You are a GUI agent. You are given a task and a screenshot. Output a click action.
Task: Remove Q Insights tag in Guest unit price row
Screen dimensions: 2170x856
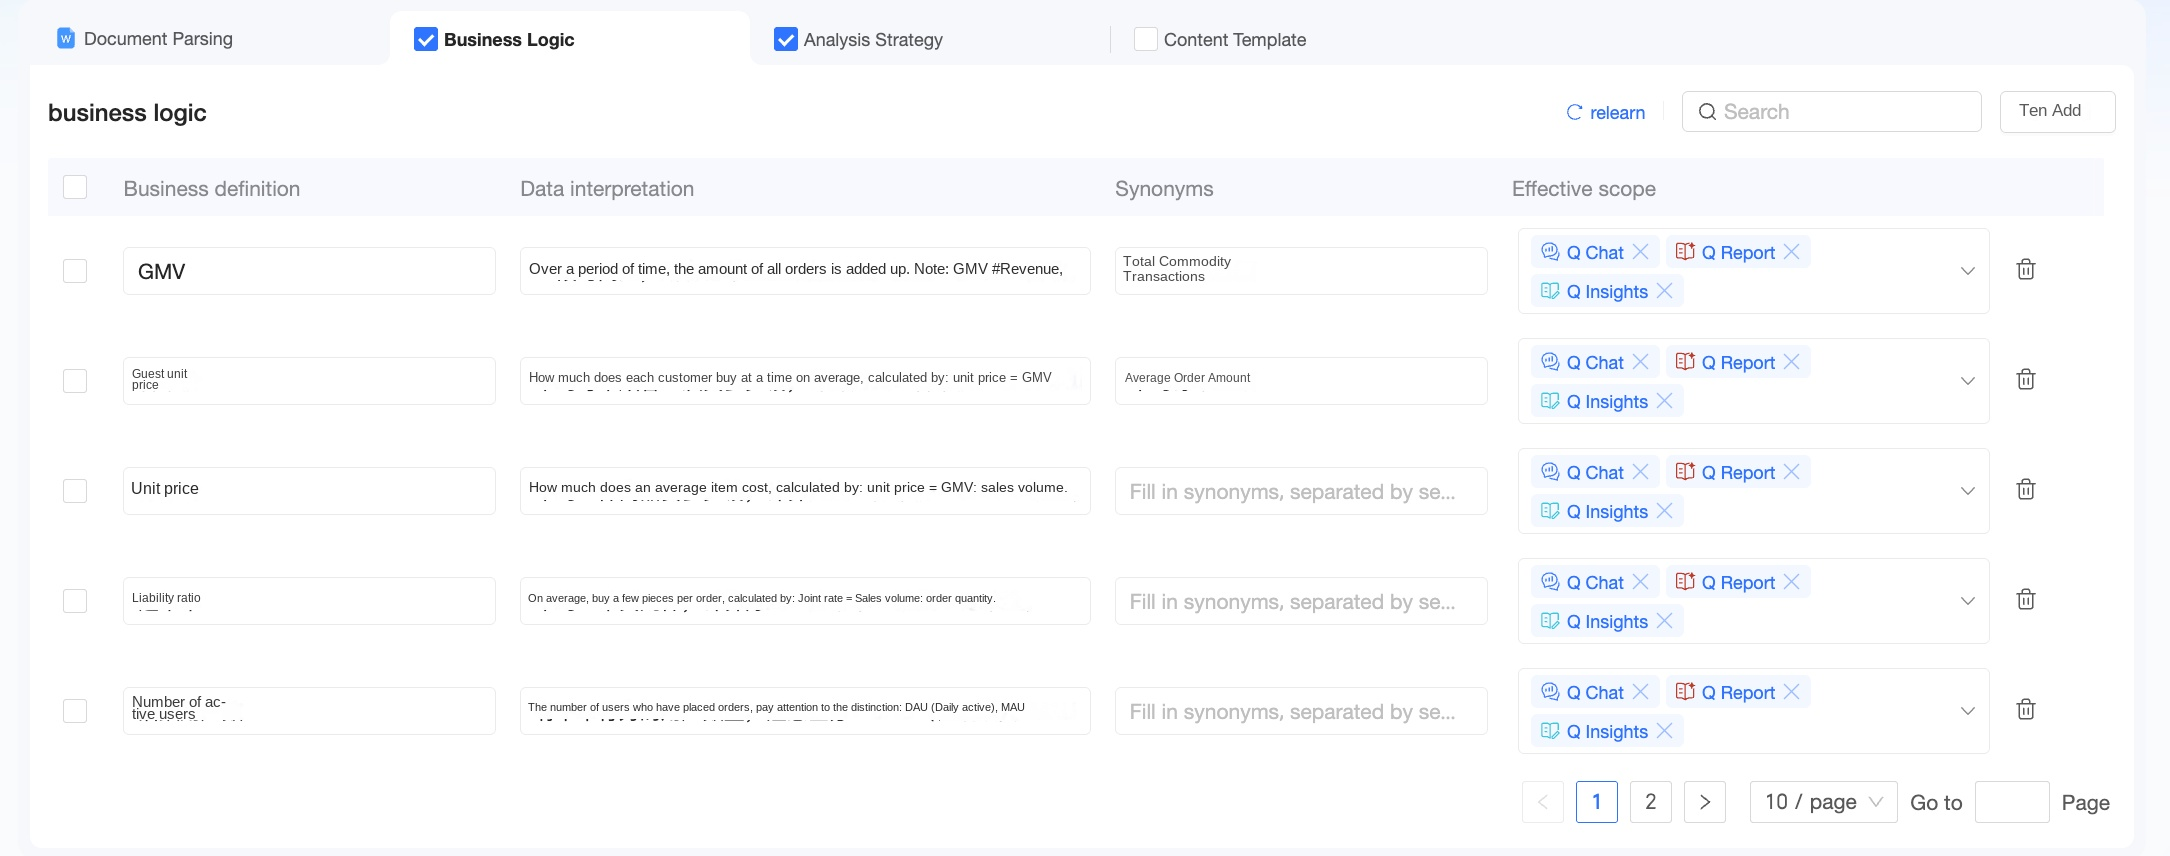click(x=1665, y=401)
